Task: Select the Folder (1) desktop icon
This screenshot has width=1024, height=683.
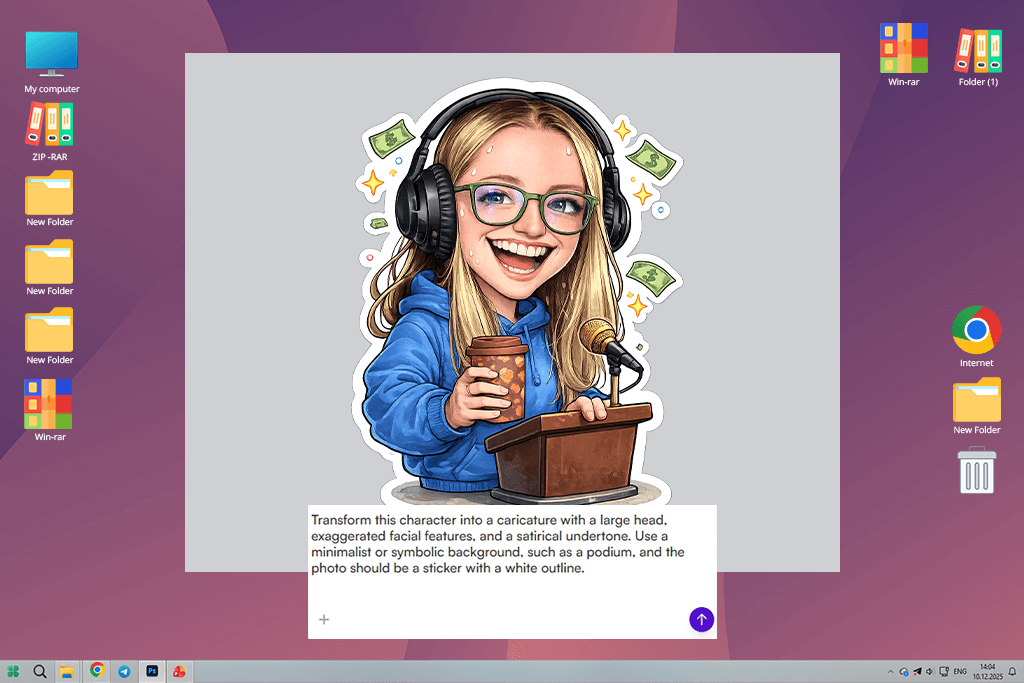Action: coord(978,57)
